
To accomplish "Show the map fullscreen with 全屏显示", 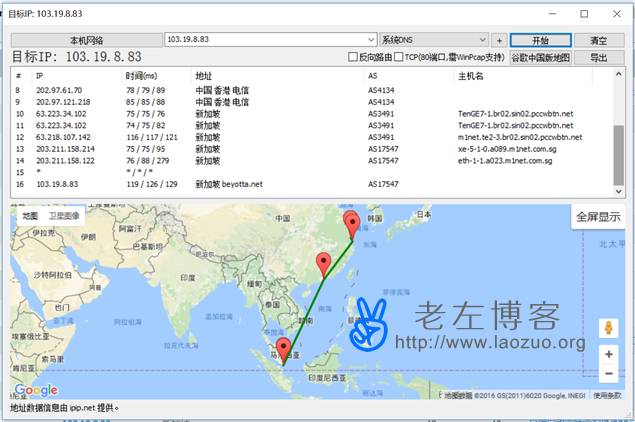I will coord(597,216).
